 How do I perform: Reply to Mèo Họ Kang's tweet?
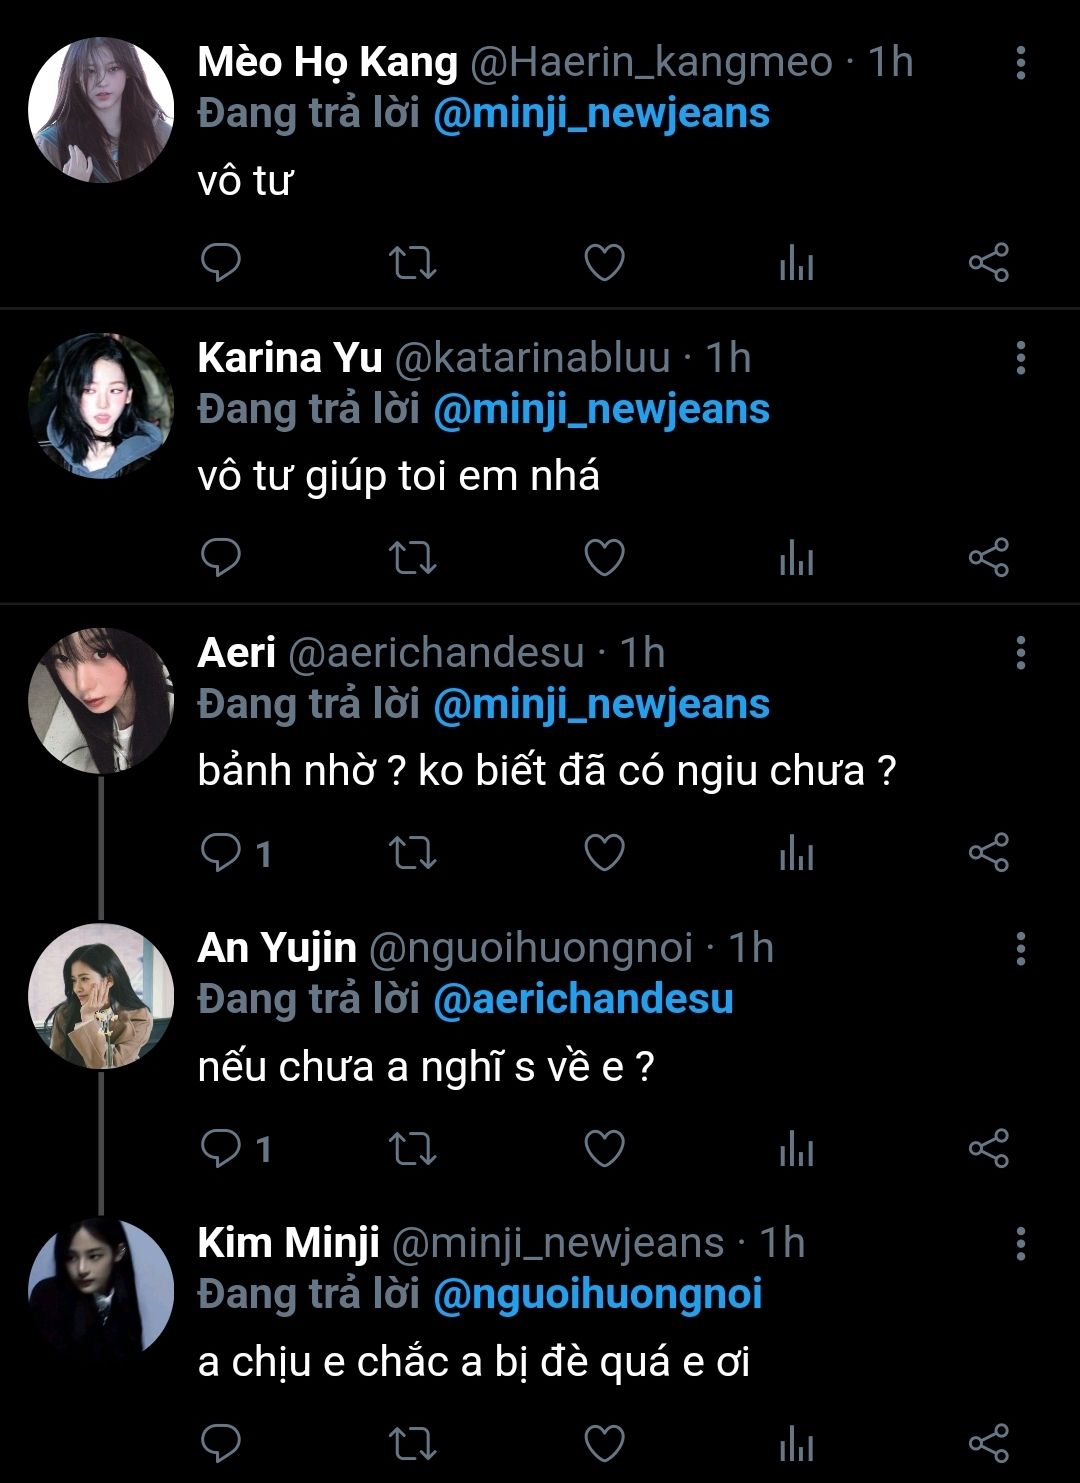coord(220,263)
